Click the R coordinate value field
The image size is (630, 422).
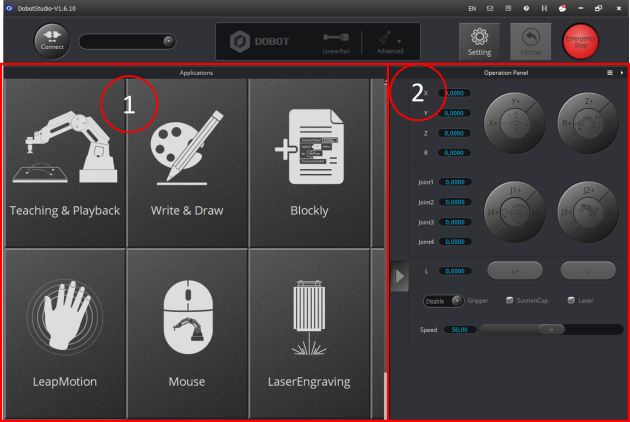(454, 153)
